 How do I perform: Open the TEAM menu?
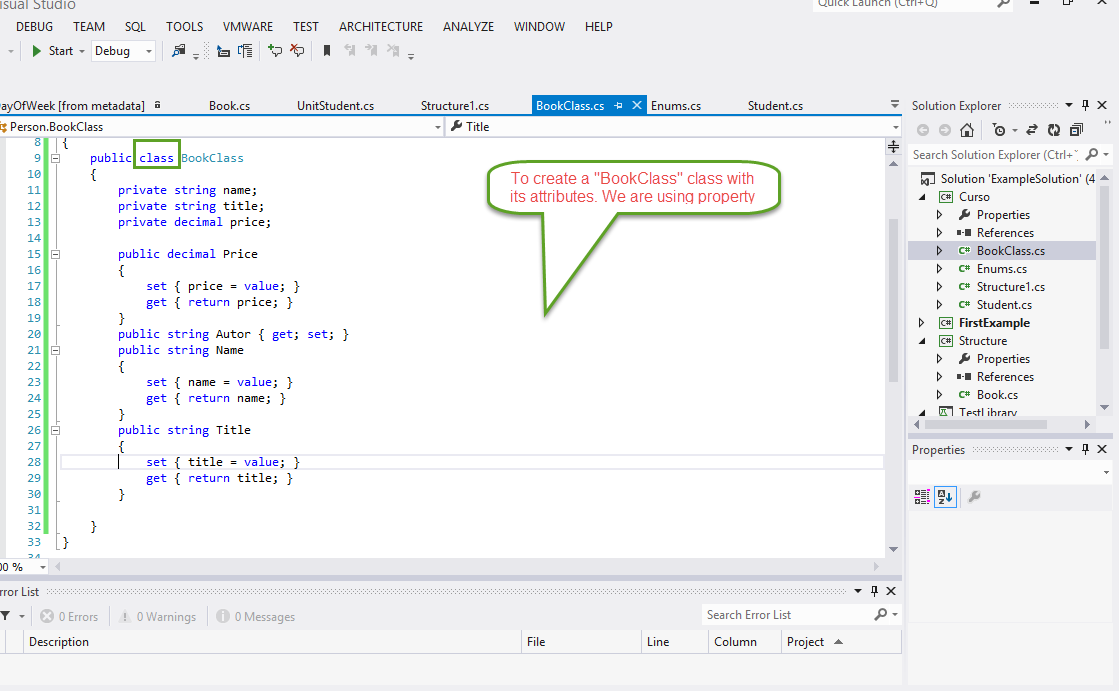tap(88, 26)
